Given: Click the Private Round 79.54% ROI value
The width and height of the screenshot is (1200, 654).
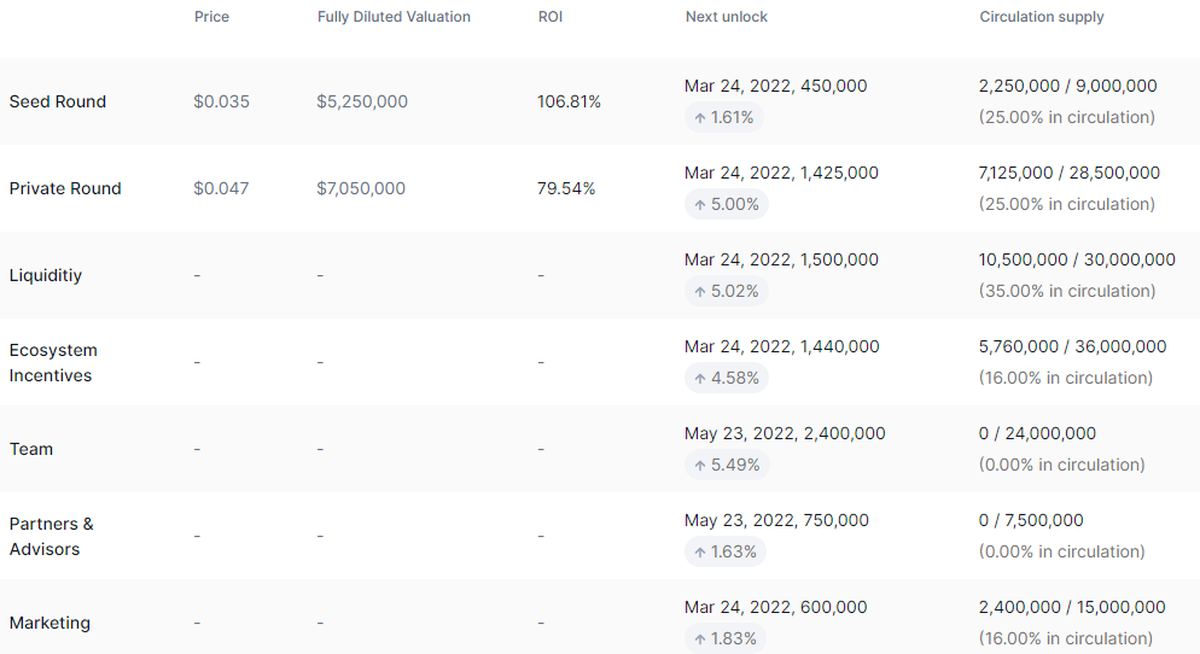Looking at the screenshot, I should (566, 189).
